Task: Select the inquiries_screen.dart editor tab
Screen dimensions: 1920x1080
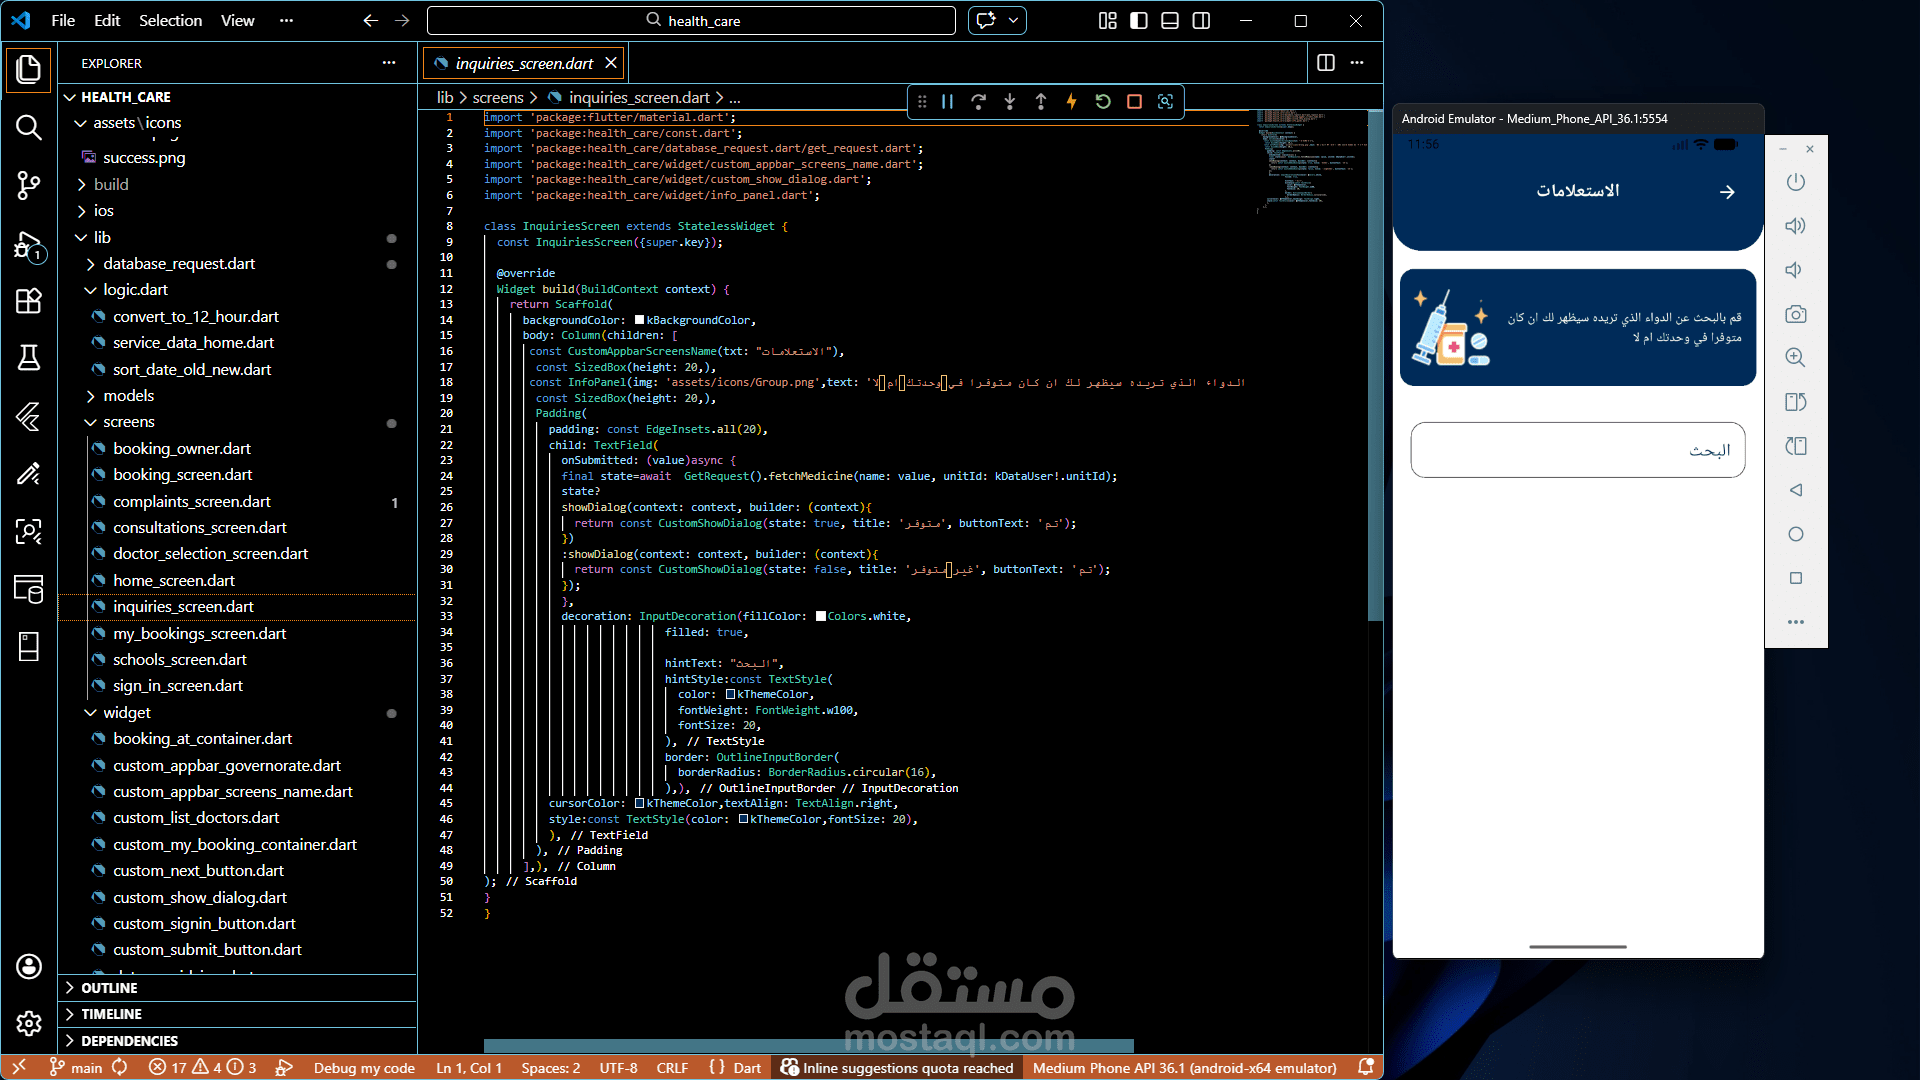Action: click(x=524, y=63)
